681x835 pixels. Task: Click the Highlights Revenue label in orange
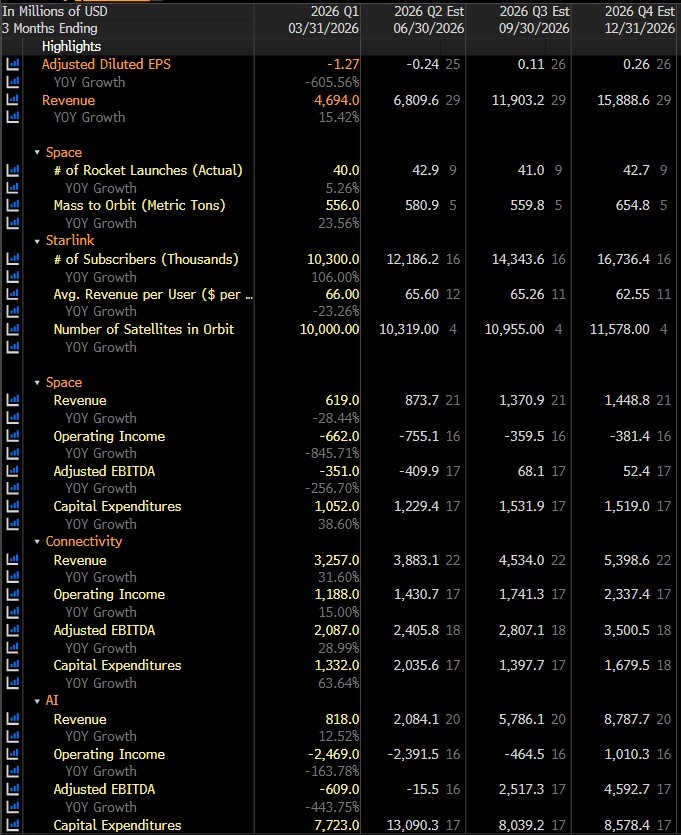tap(69, 100)
